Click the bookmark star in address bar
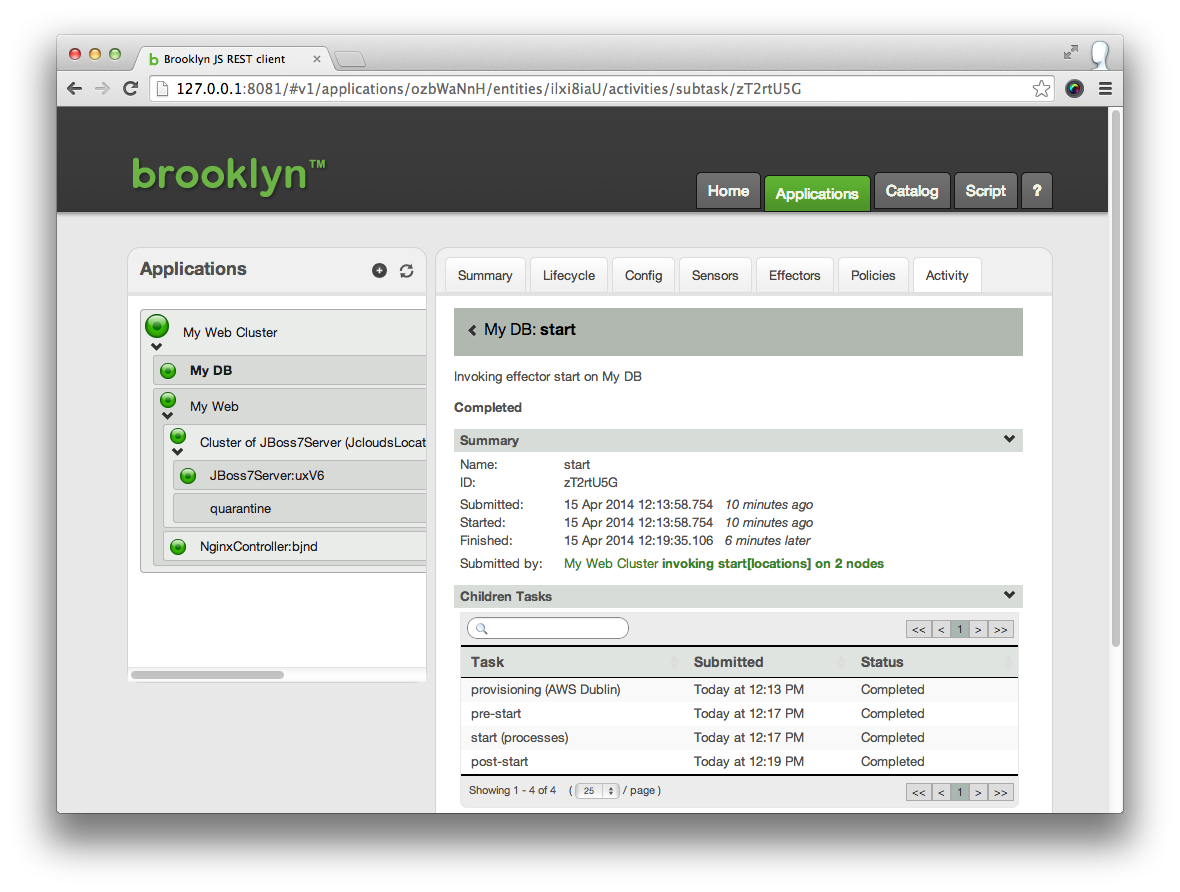 pyautogui.click(x=1041, y=88)
